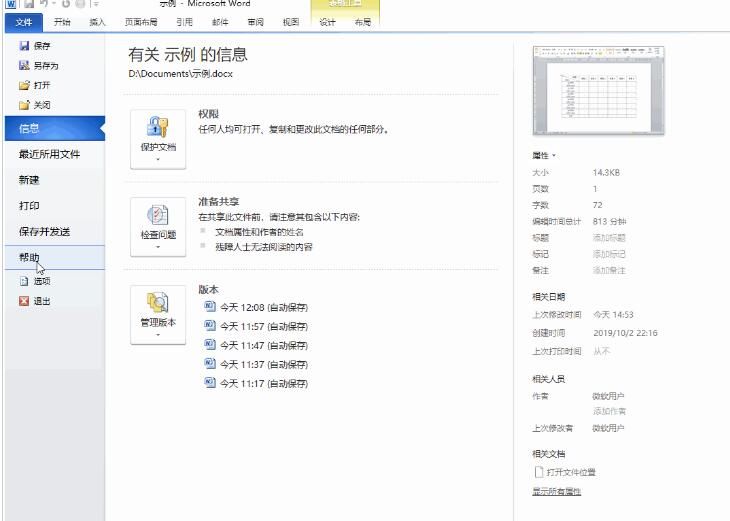Image resolution: width=730 pixels, height=521 pixels.
Task: Click the file path D:\Documents\示例.docx
Action: point(181,74)
